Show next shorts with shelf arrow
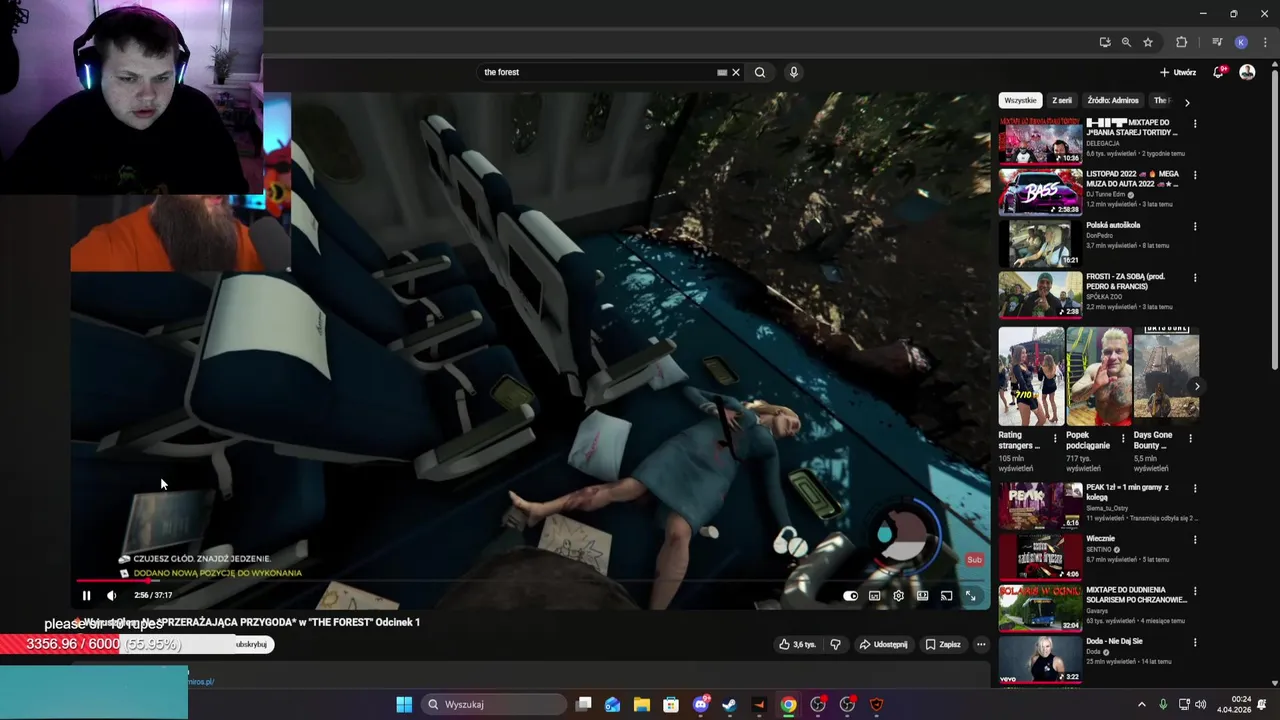 [1197, 386]
